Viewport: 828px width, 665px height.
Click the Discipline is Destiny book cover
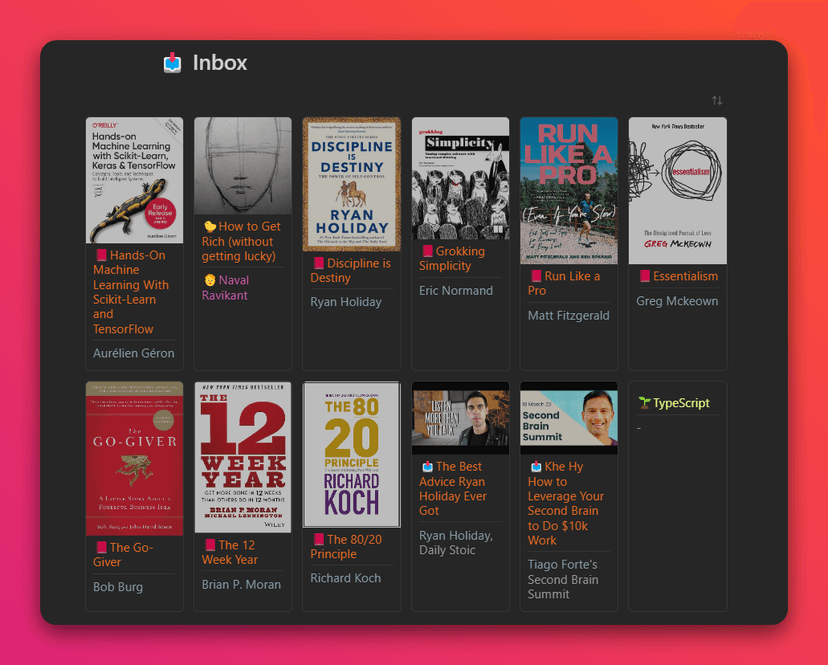[352, 184]
